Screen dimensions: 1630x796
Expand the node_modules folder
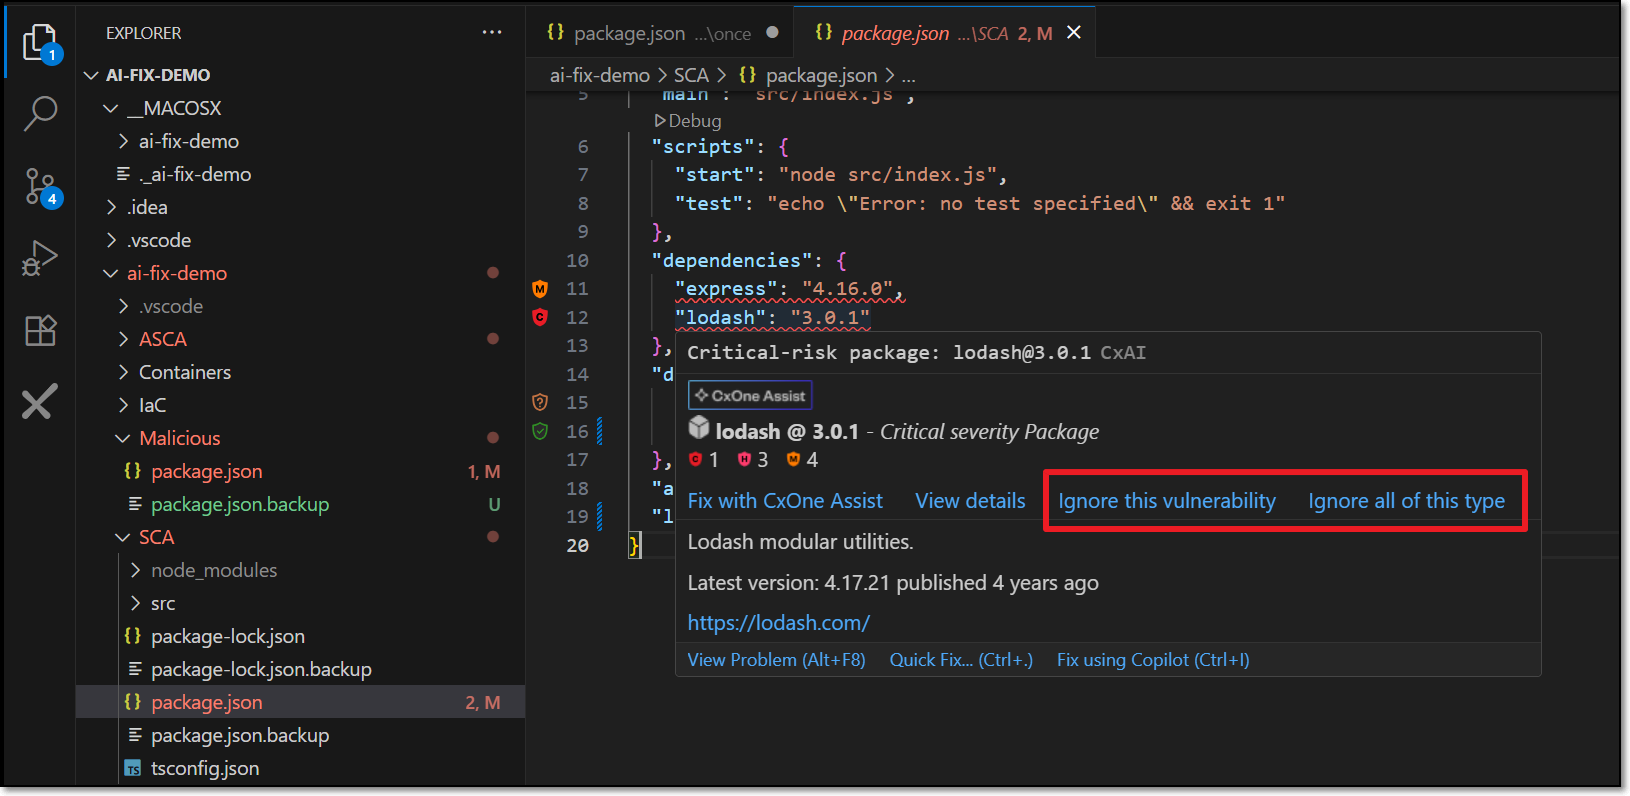(135, 570)
